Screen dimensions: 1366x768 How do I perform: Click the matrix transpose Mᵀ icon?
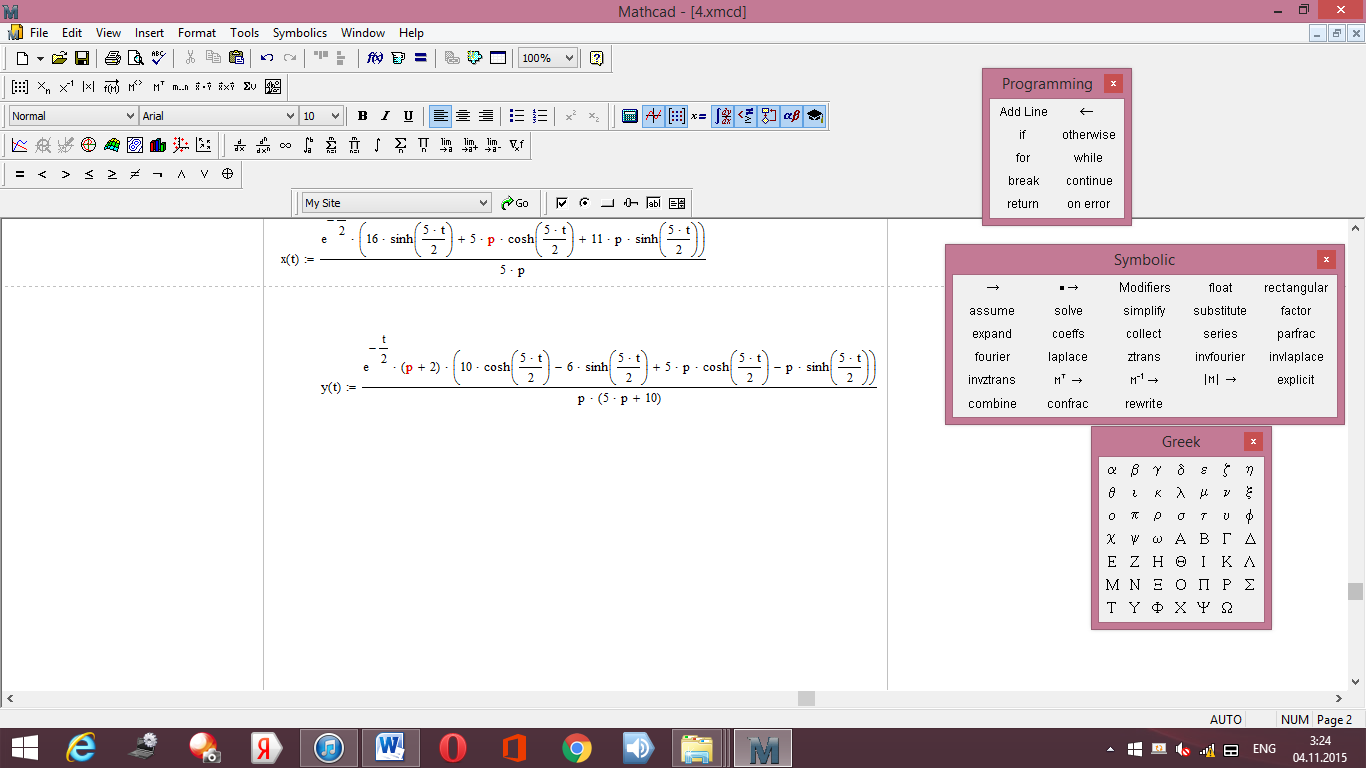pyautogui.click(x=158, y=87)
